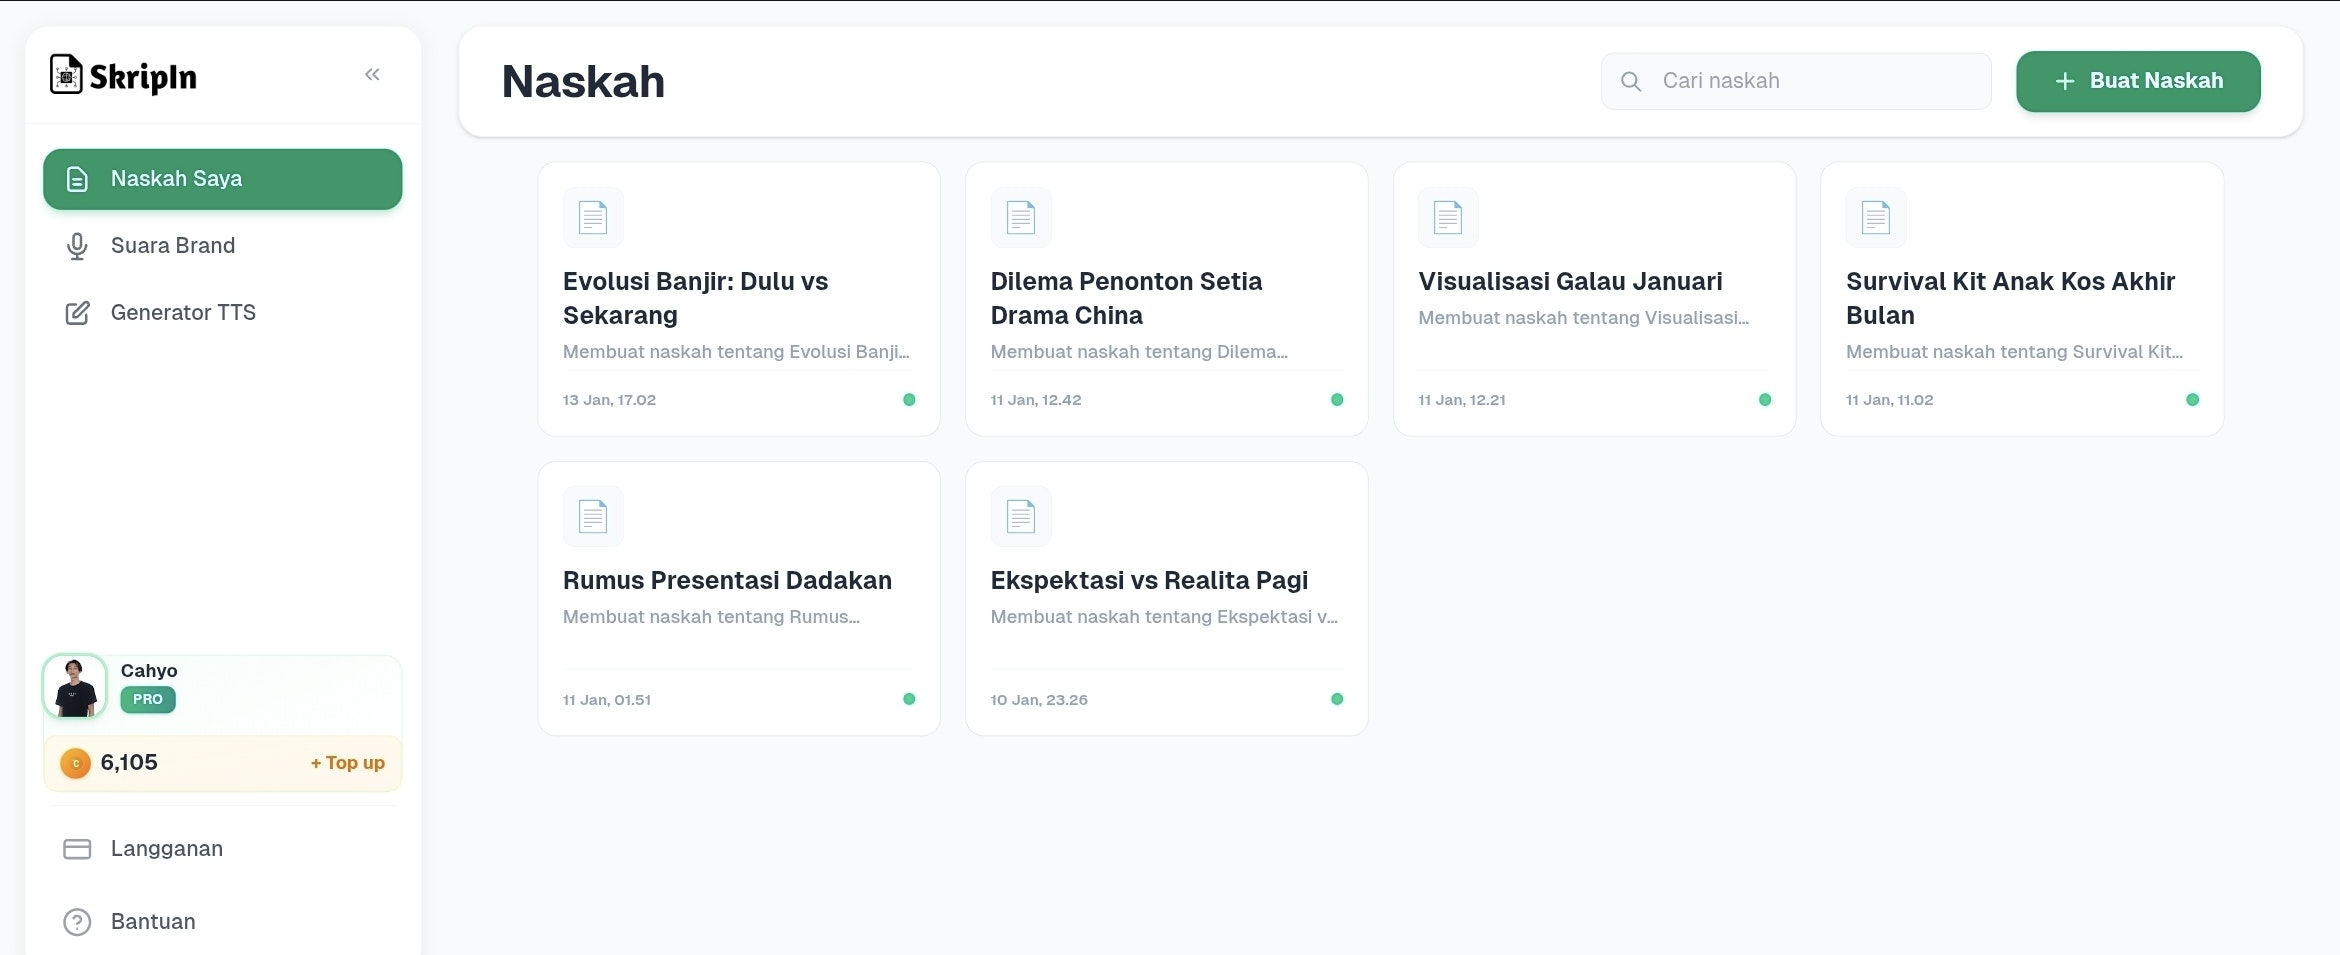This screenshot has width=2340, height=955.
Task: Click the Top up link
Action: point(346,762)
